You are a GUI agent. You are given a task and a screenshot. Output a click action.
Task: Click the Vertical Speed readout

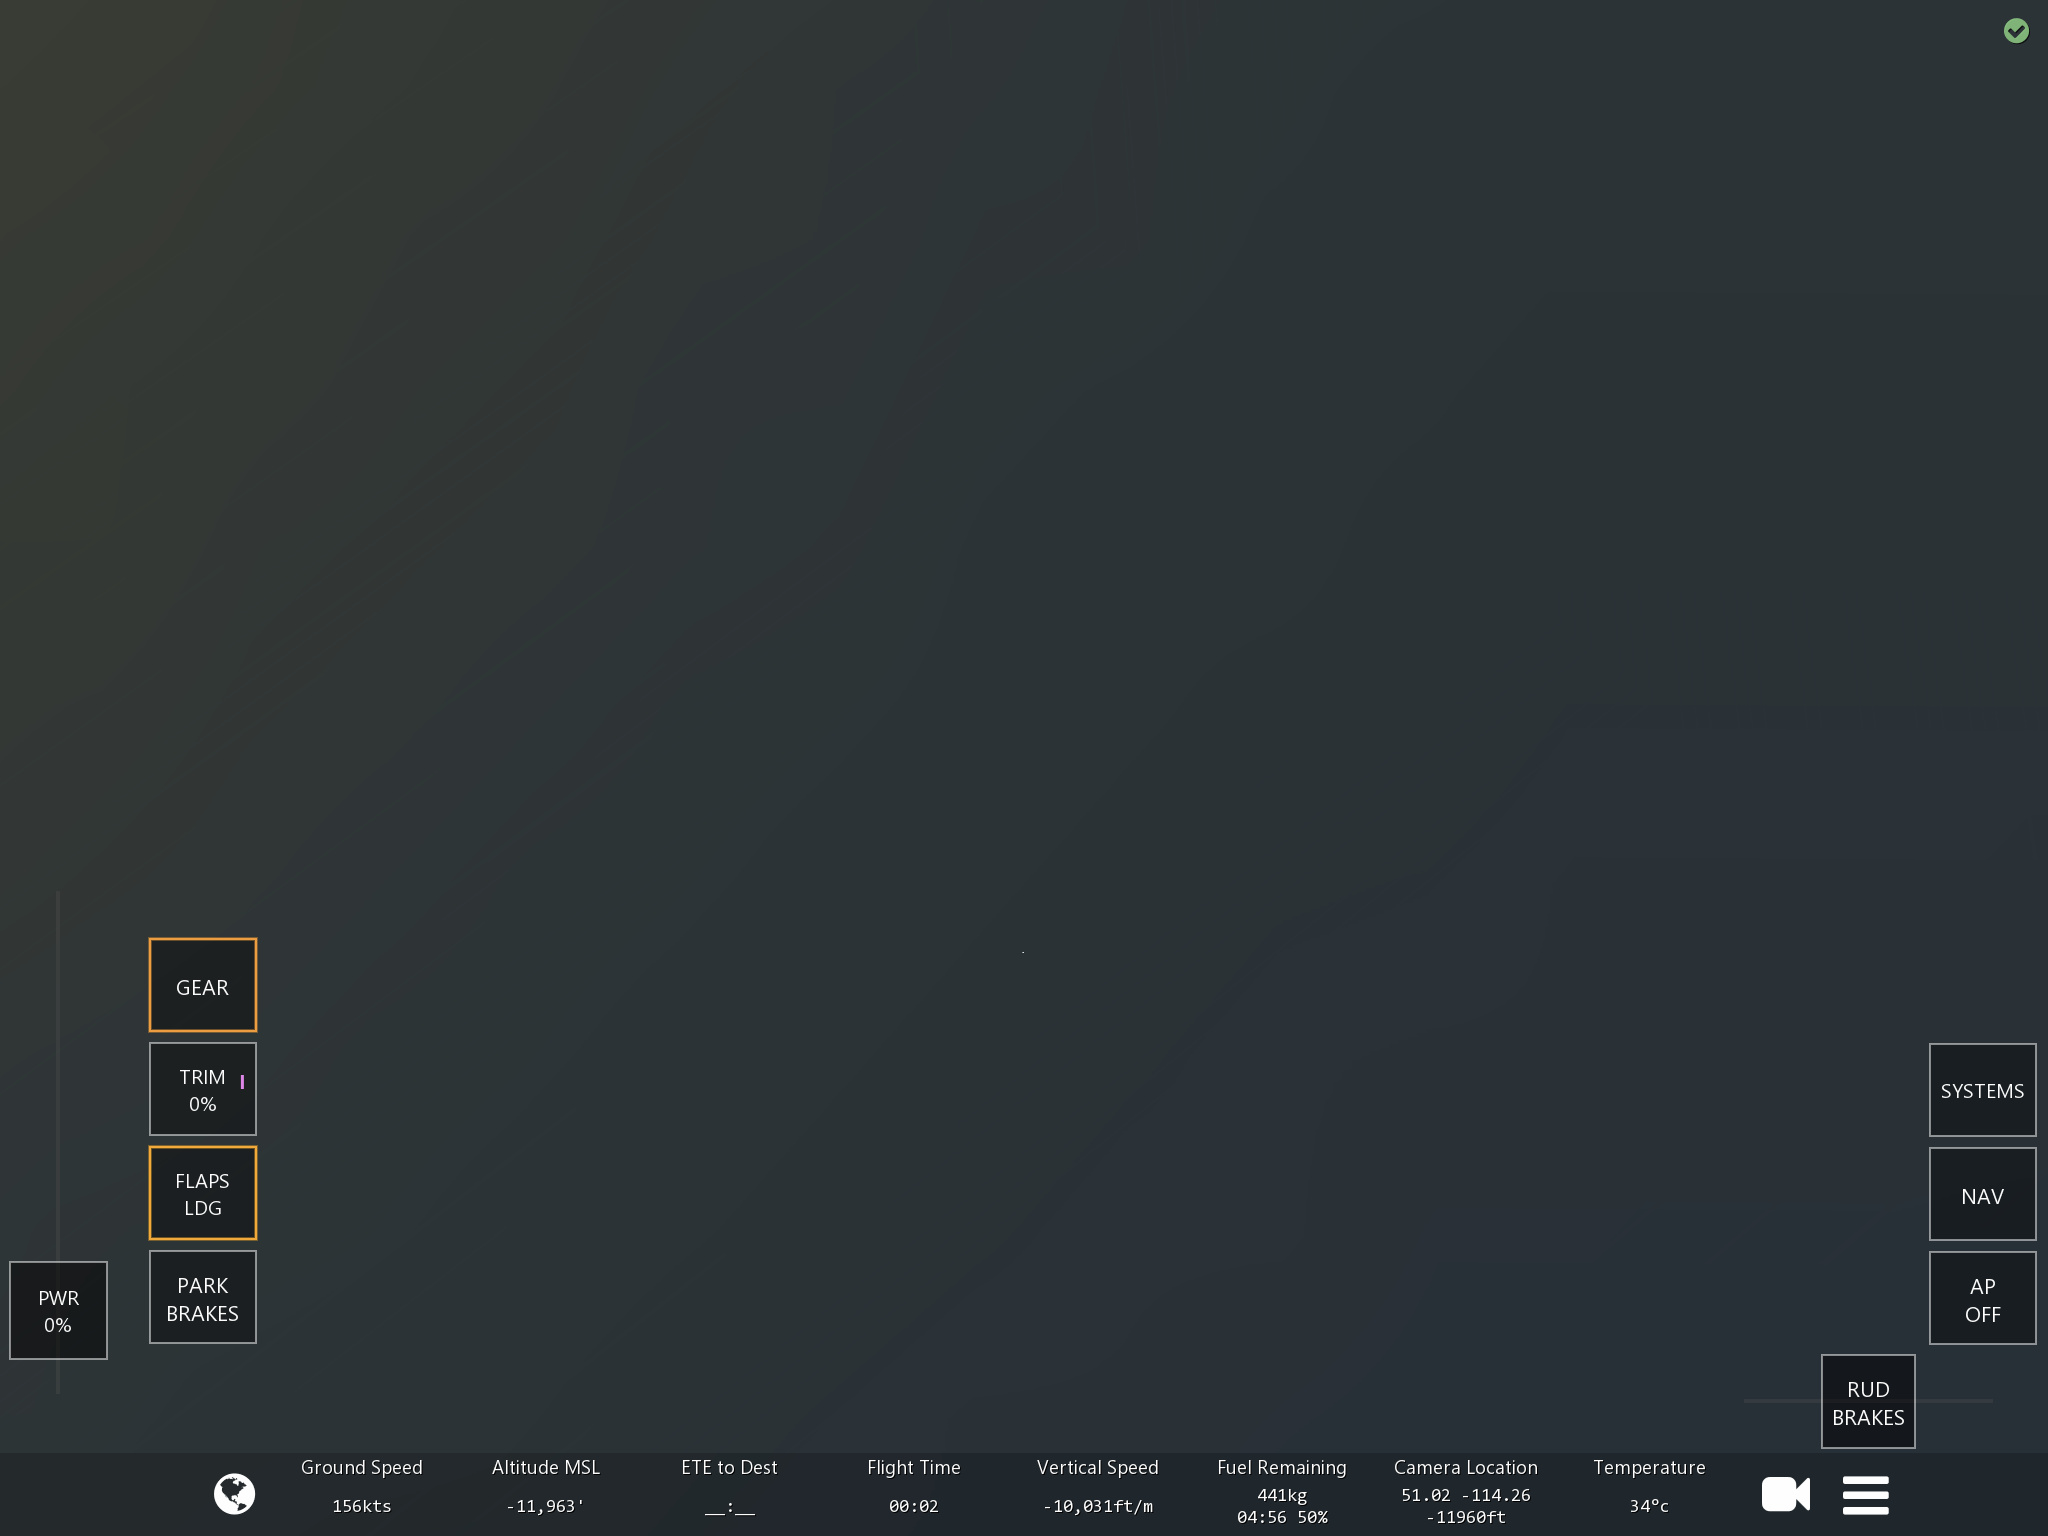(1097, 1487)
